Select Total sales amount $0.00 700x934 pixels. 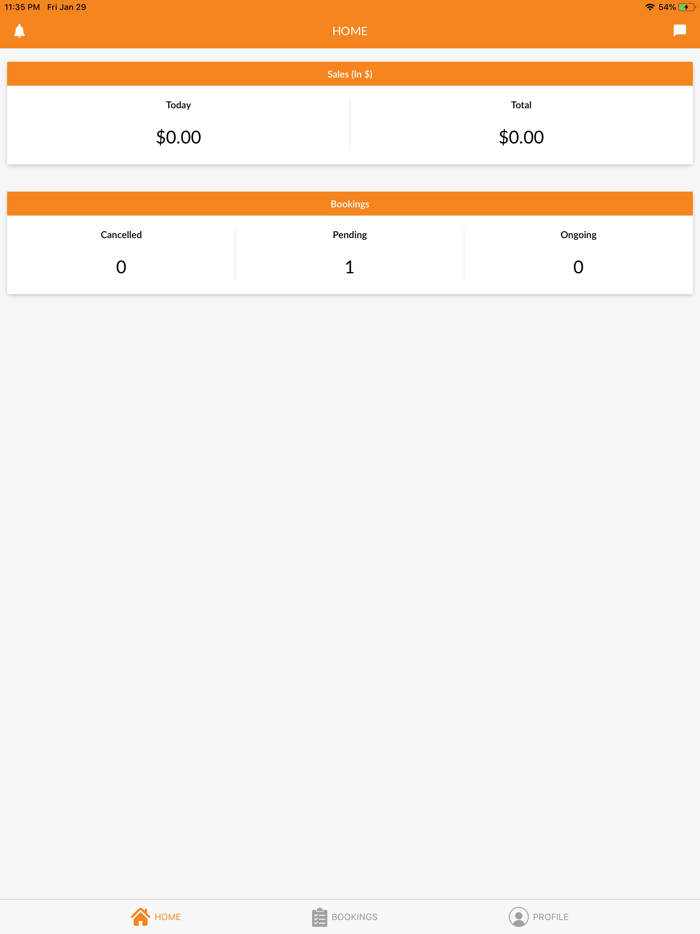(x=521, y=137)
